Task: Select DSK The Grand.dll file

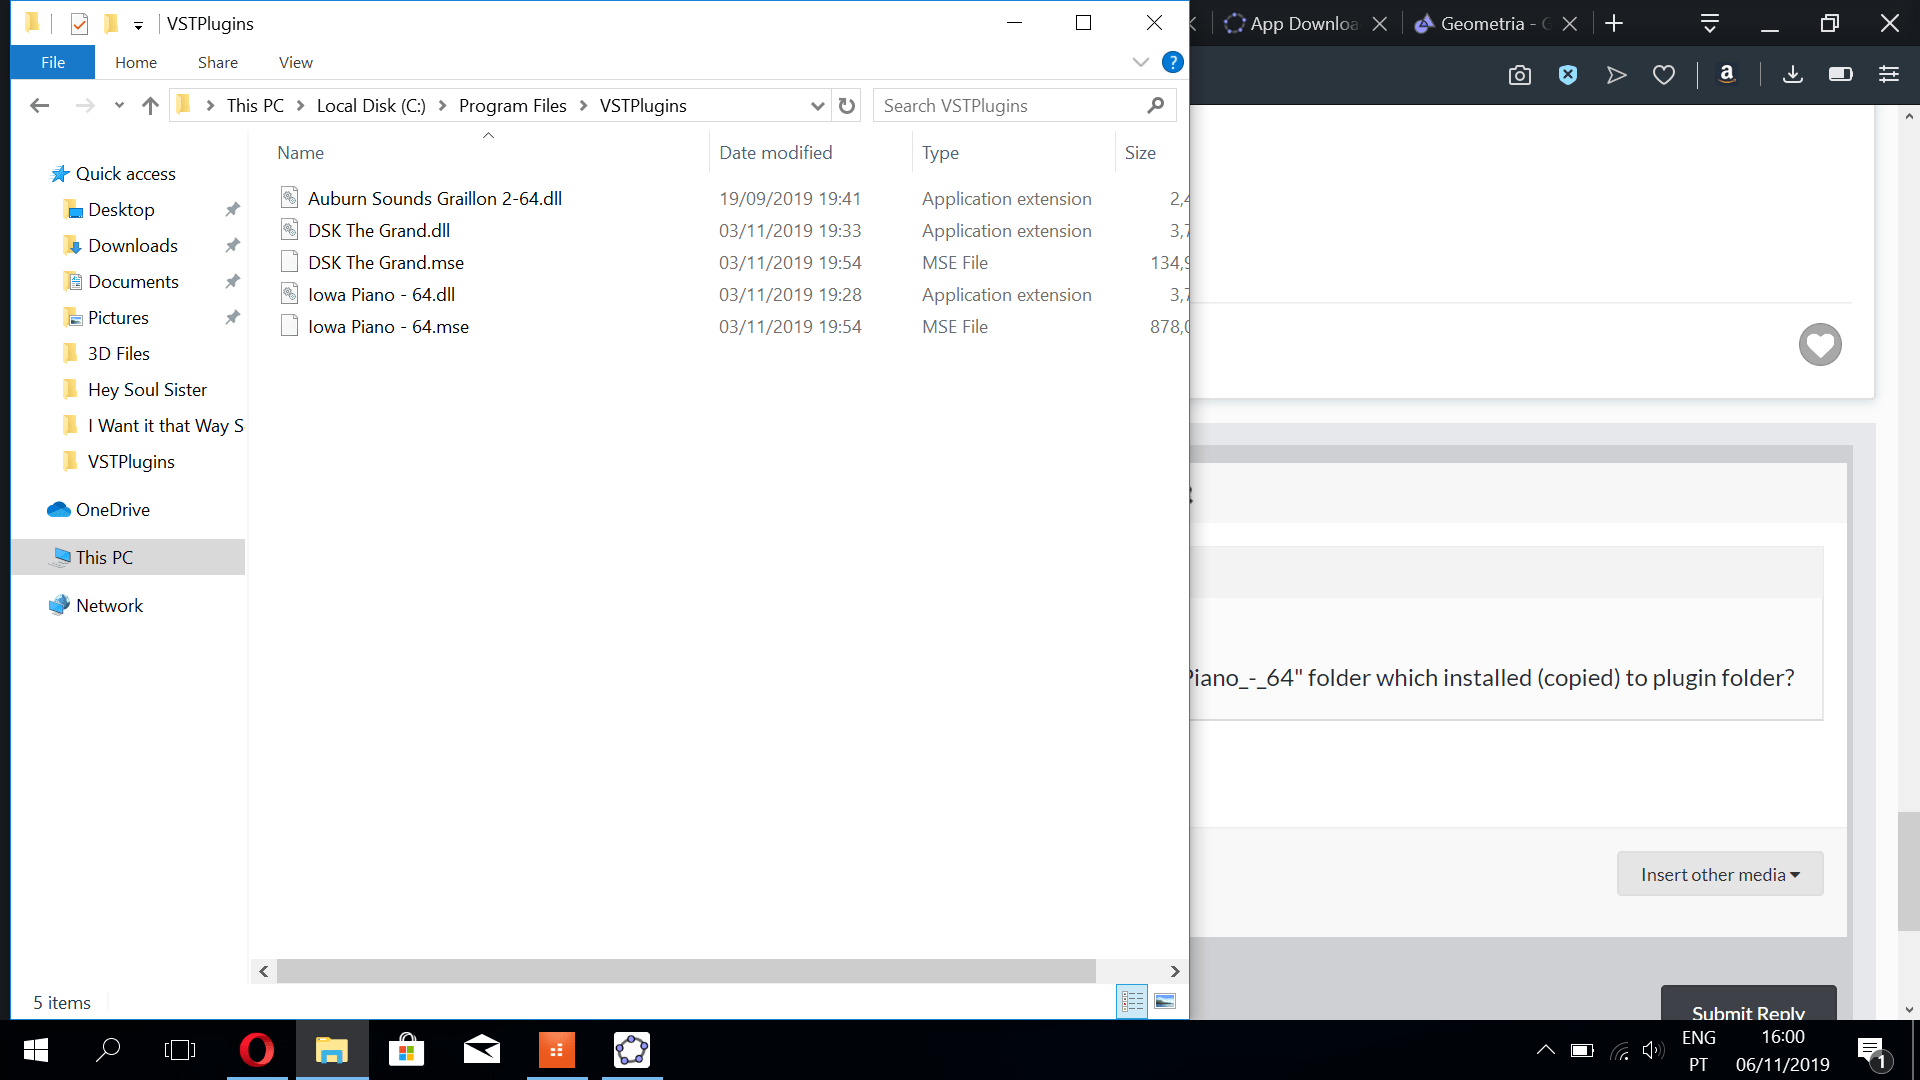Action: 378,231
